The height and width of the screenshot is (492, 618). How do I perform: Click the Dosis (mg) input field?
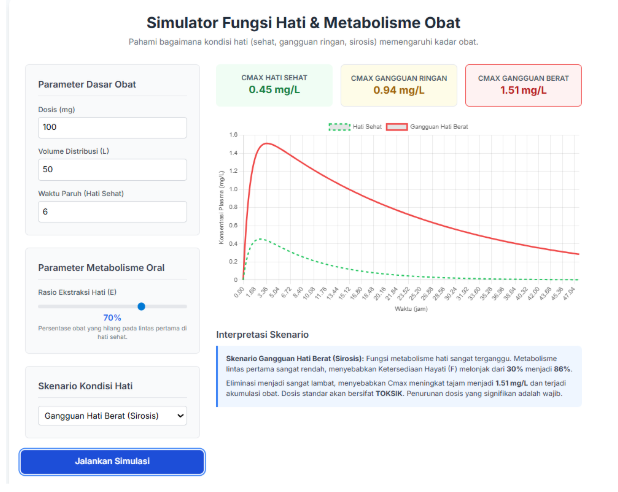[x=112, y=127]
